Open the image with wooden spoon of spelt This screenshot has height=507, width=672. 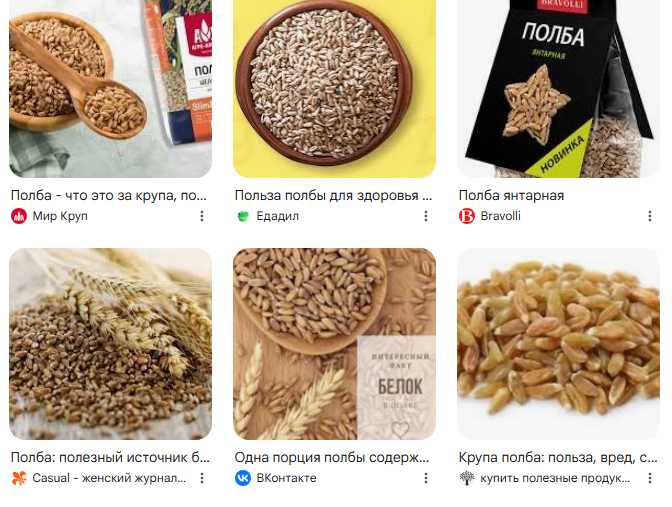[x=111, y=89]
